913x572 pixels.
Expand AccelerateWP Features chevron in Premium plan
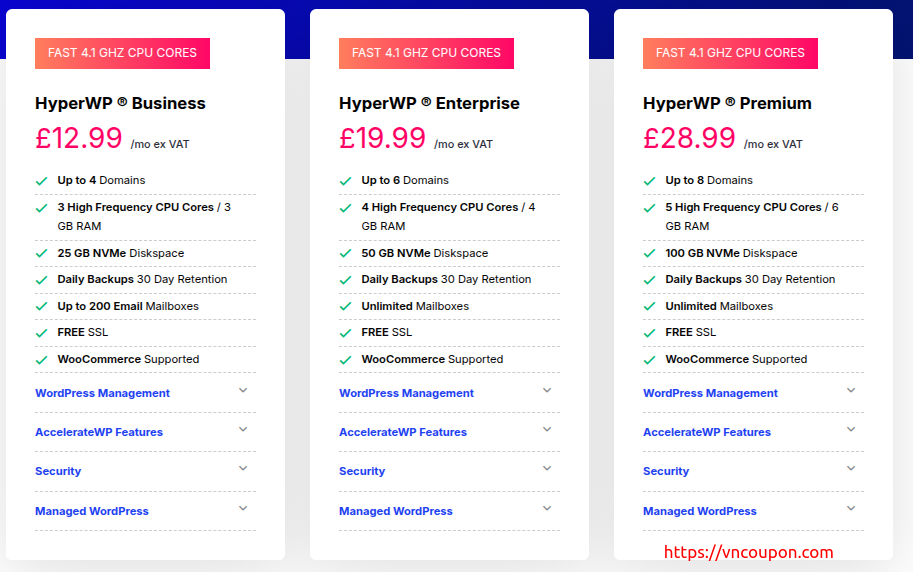click(x=851, y=430)
